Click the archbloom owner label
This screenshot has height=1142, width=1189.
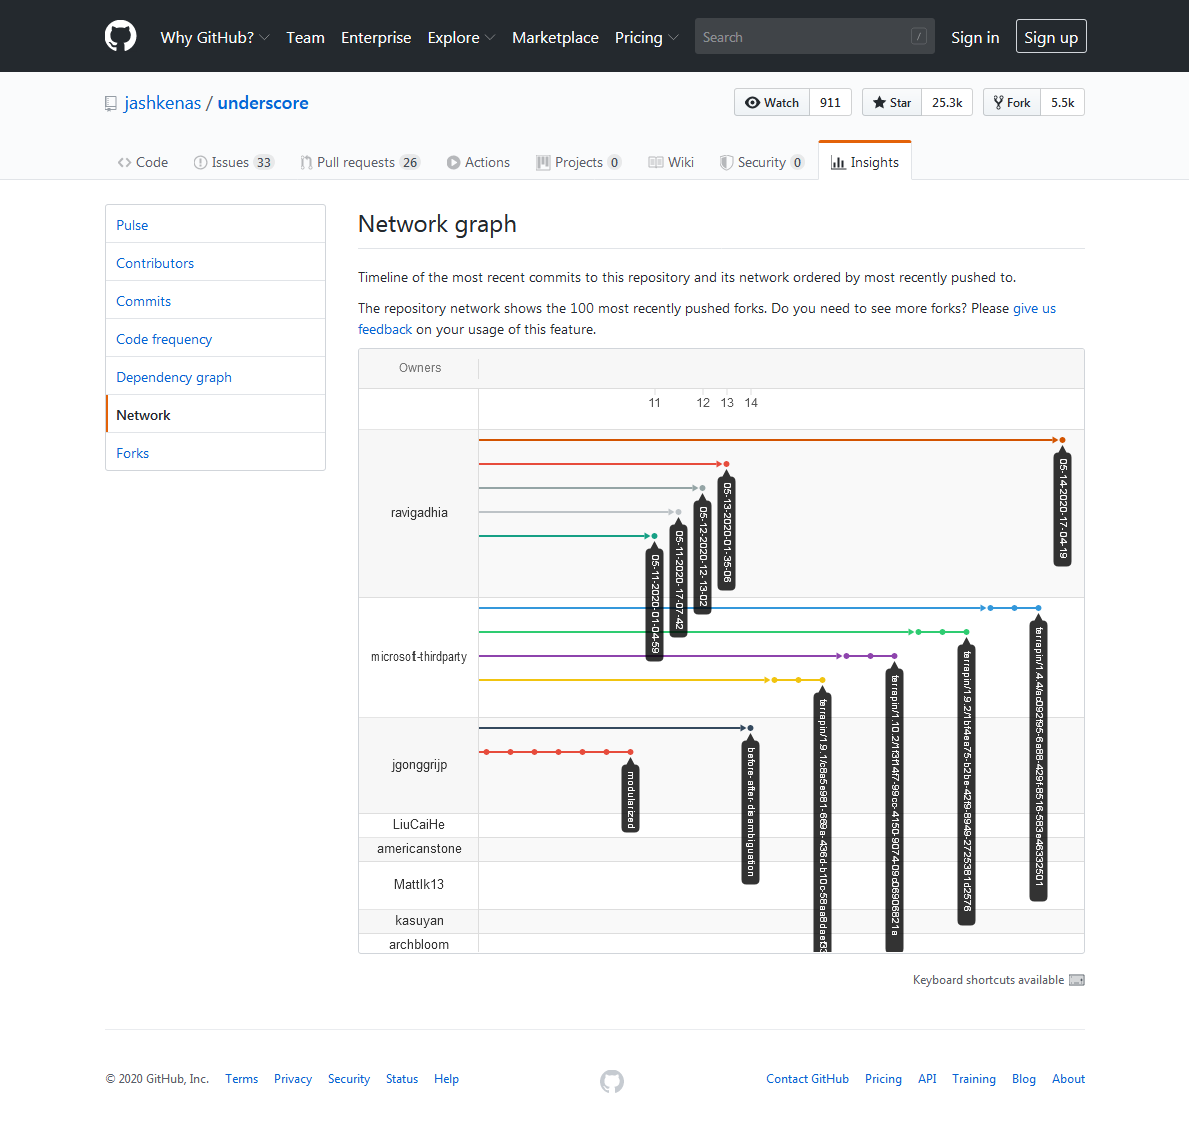pos(419,944)
